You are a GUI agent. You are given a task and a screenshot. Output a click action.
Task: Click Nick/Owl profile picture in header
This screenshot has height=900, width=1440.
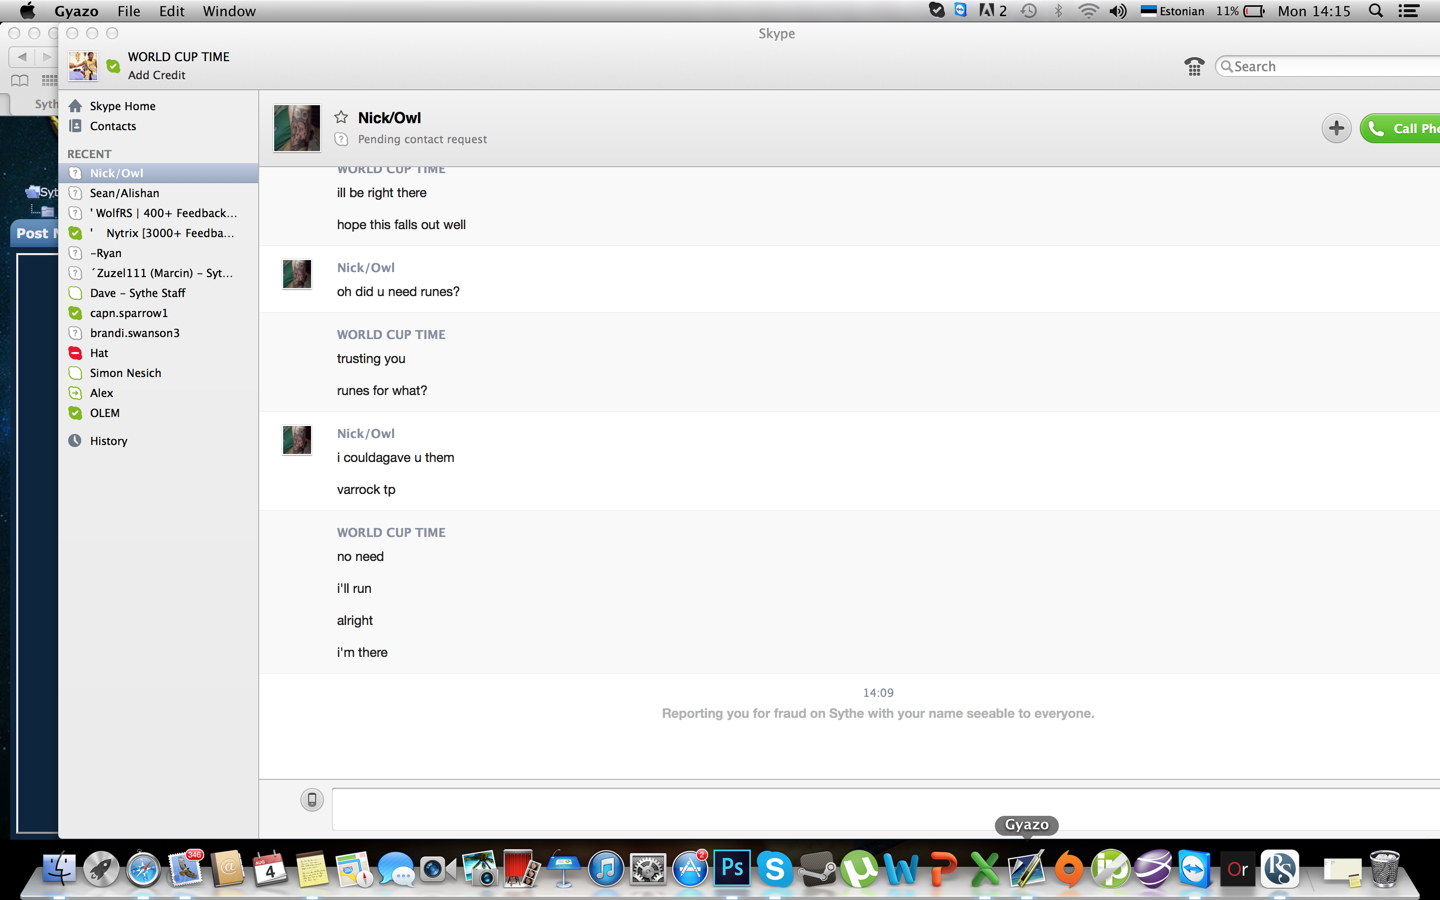[297, 128]
